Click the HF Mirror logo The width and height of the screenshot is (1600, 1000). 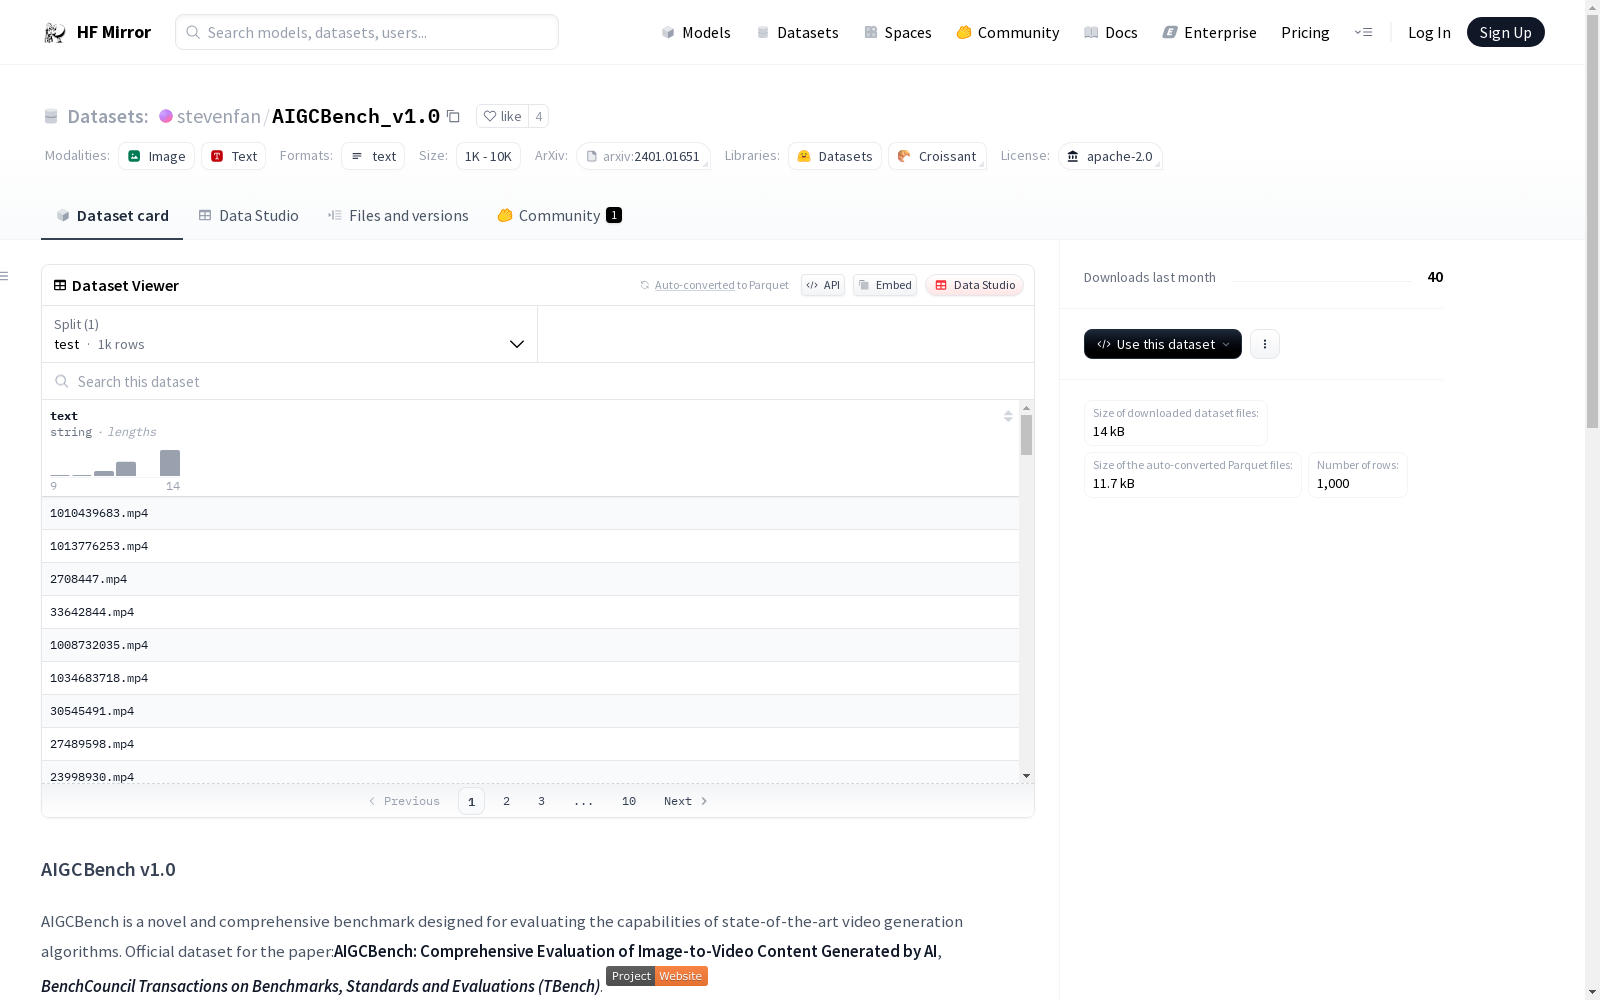coord(97,32)
